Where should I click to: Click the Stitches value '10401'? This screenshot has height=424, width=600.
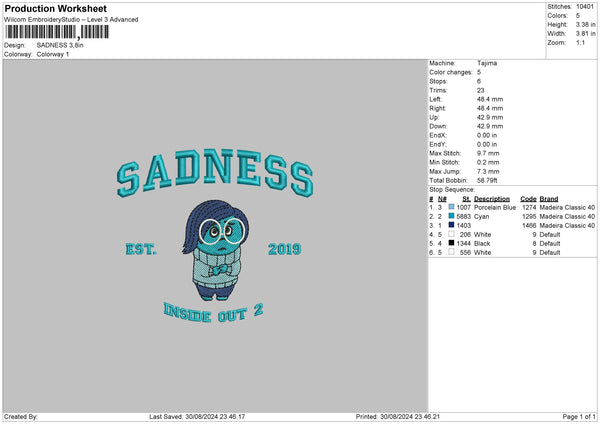585,7
